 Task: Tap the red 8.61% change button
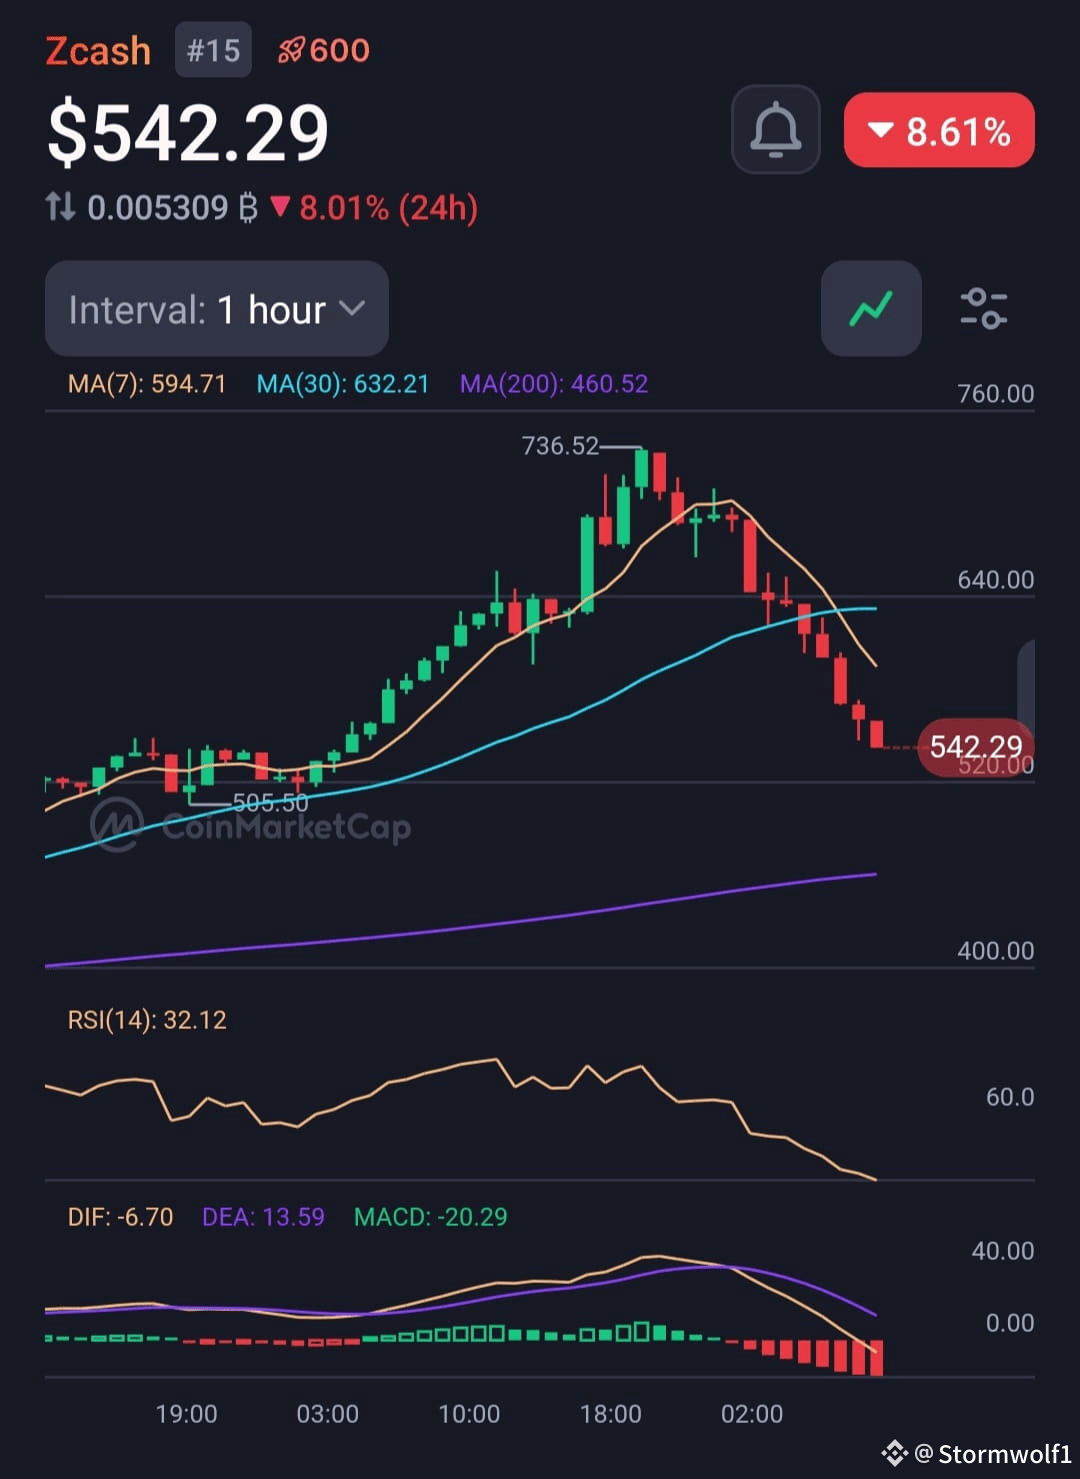[x=939, y=130]
